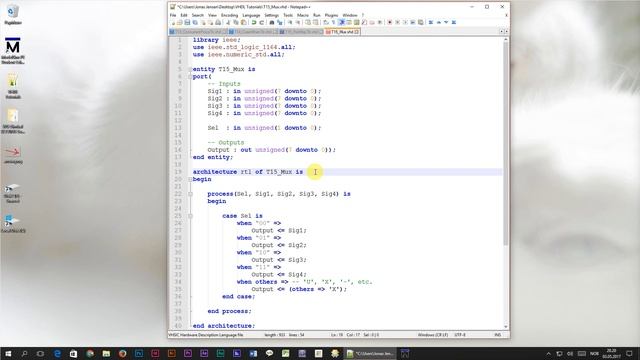Click the '-- Outputs' comment line
This screenshot has width=640, height=360.
tap(226, 142)
